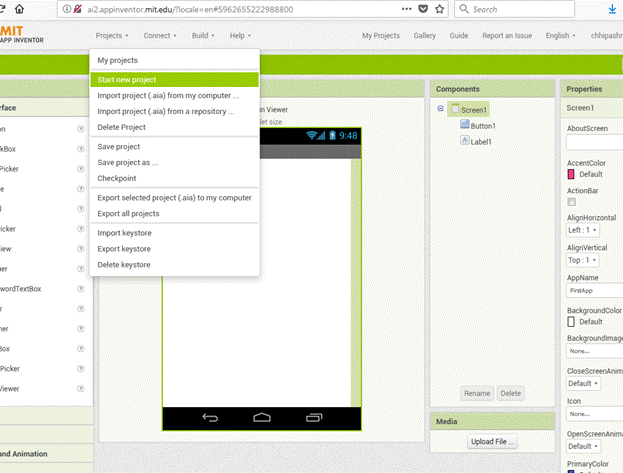Select Start new project
Screen dimensions: 623x473
(x=174, y=79)
